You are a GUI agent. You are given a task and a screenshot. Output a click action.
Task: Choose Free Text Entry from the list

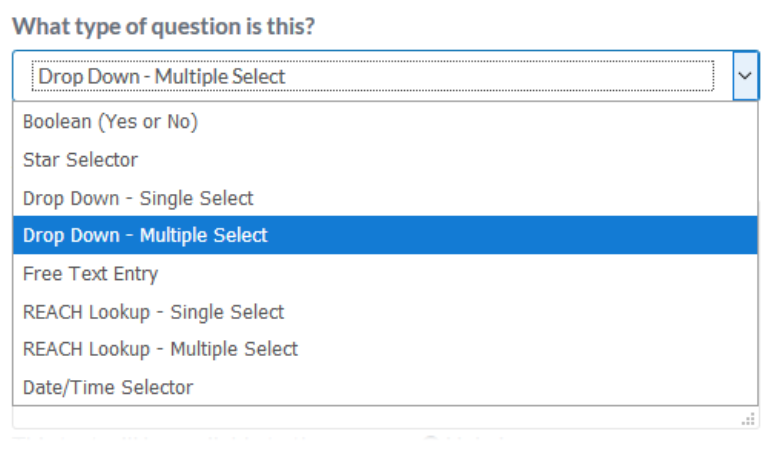tap(90, 274)
